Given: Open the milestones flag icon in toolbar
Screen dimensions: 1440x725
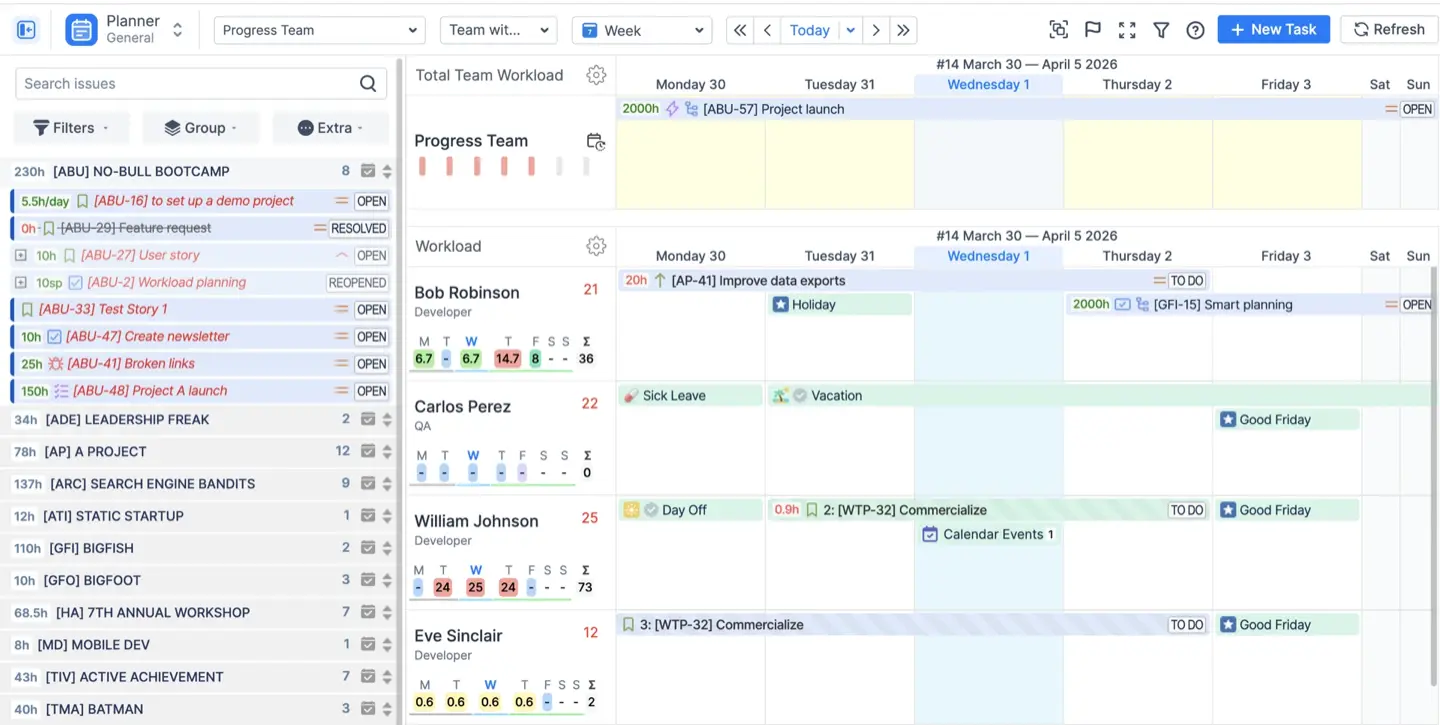Looking at the screenshot, I should (x=1092, y=29).
